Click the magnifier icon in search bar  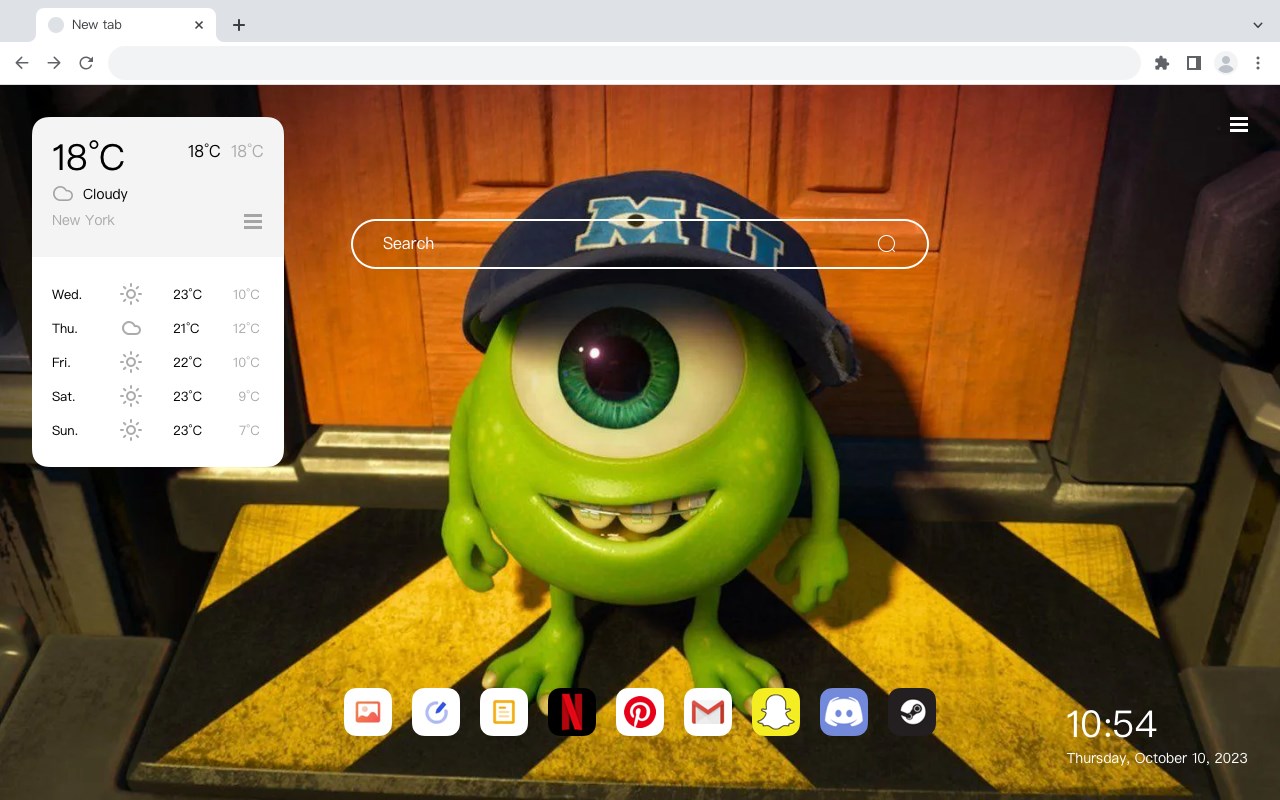(886, 244)
